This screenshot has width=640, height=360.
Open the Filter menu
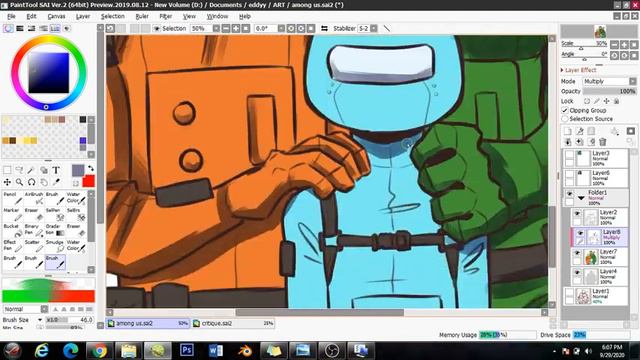165,16
